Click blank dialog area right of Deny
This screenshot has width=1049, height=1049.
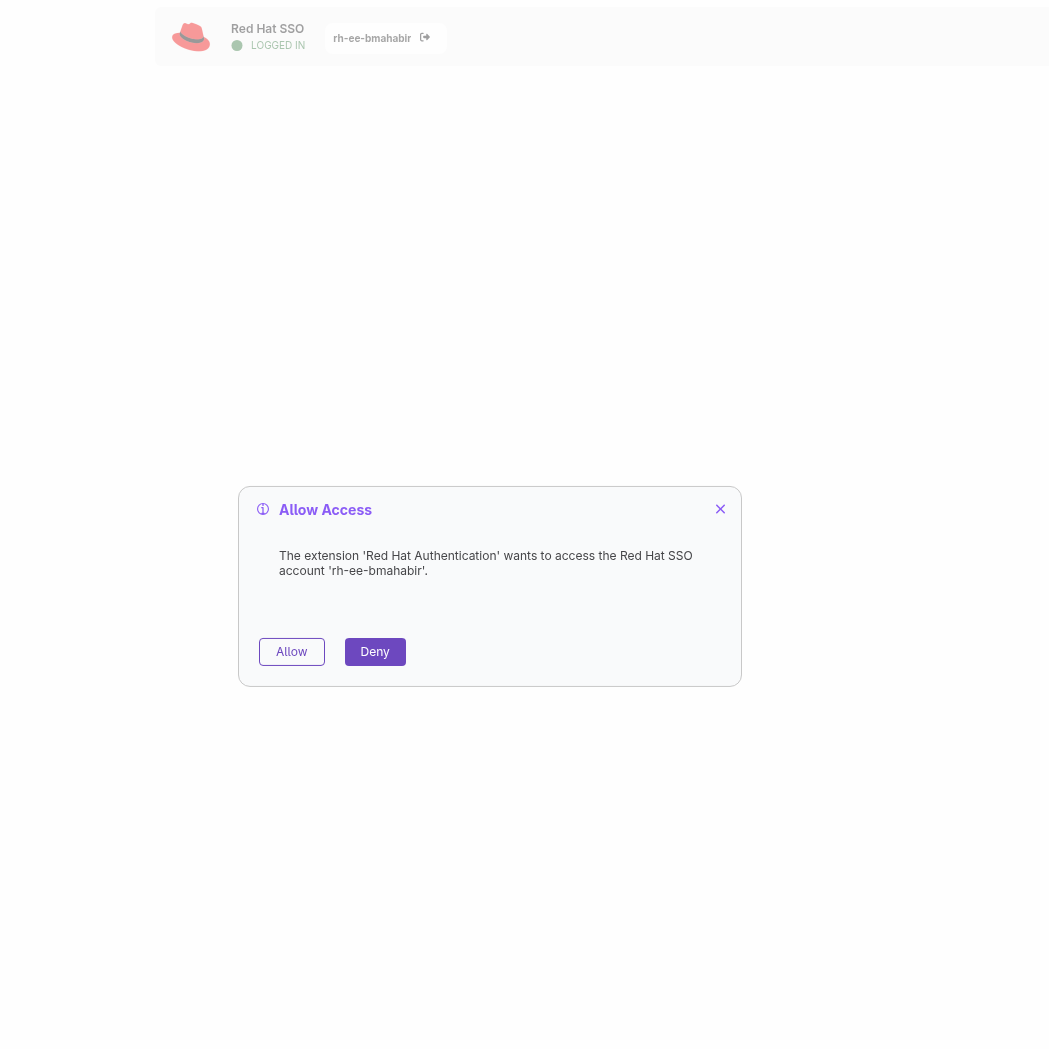(569, 652)
